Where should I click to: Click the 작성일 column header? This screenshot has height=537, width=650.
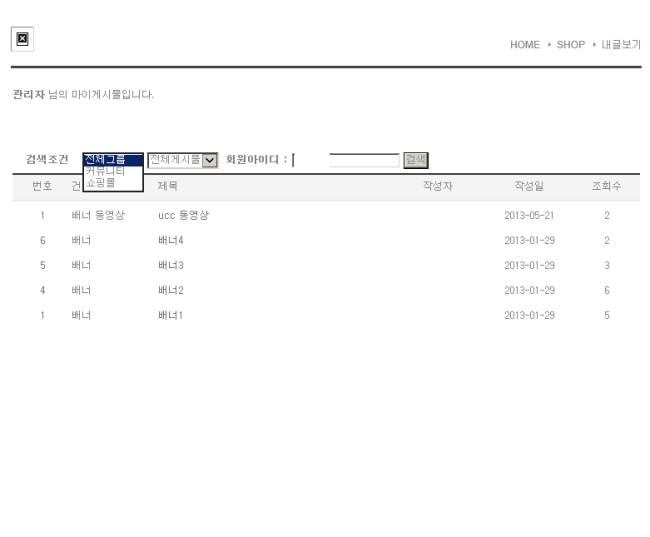[x=529, y=186]
